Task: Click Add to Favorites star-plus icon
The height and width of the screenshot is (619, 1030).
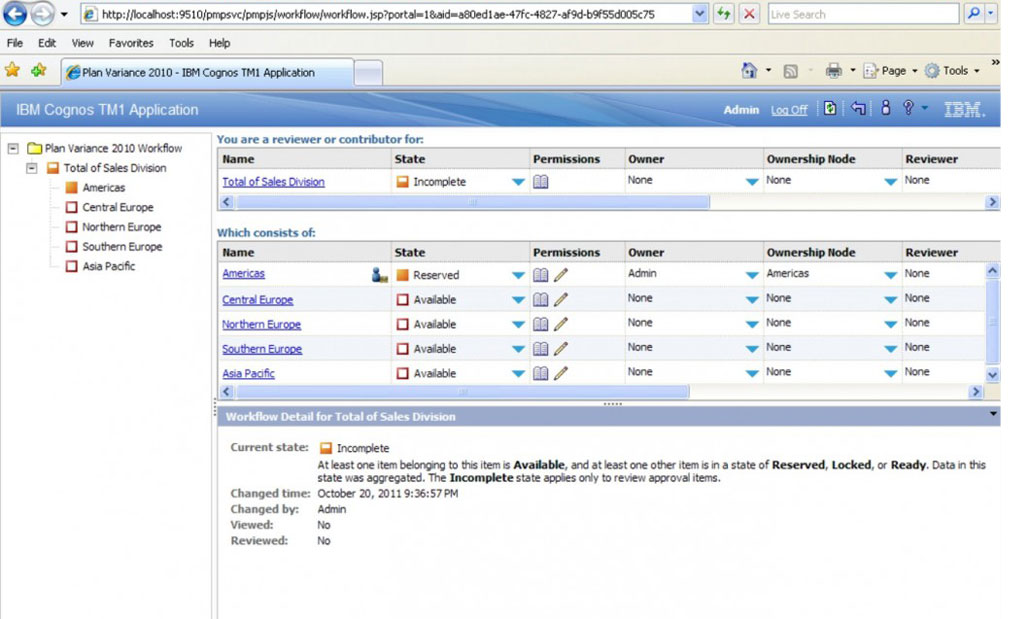Action: [39, 70]
